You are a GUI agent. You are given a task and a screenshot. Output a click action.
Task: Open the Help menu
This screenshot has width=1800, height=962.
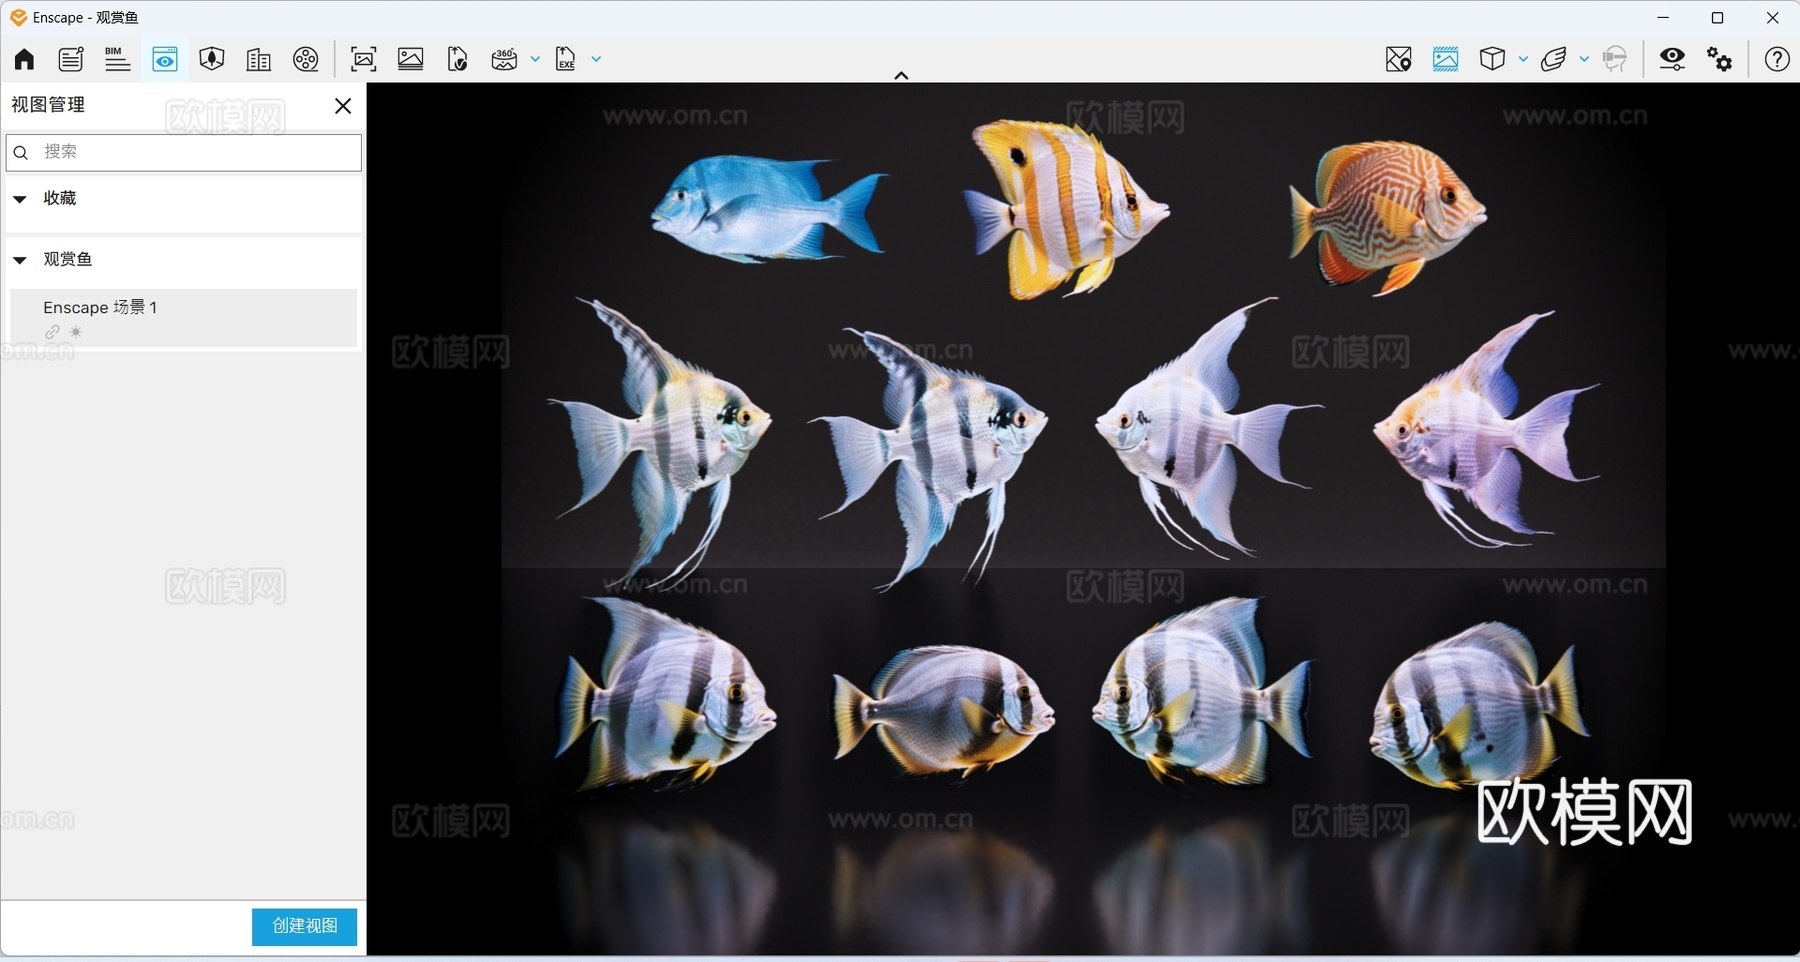coord(1777,59)
